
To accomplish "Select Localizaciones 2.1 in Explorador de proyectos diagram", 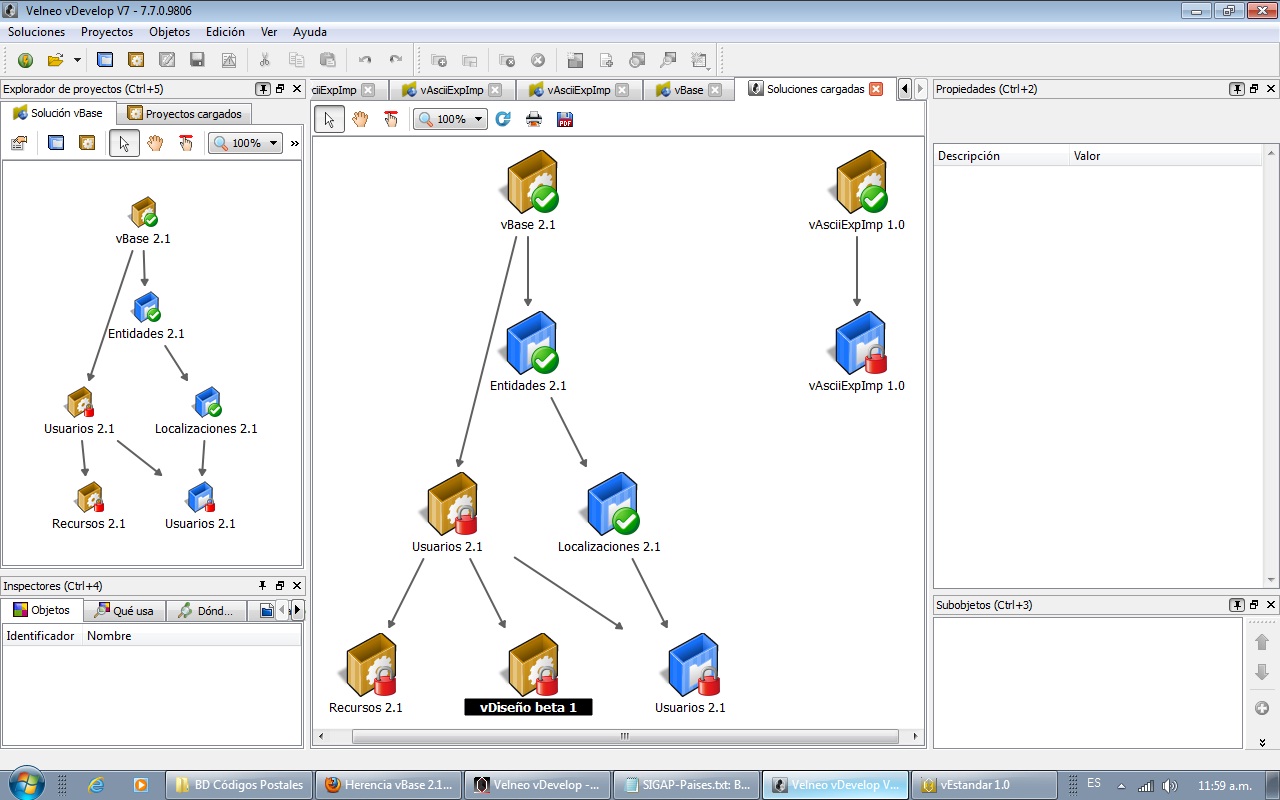I will click(x=206, y=410).
